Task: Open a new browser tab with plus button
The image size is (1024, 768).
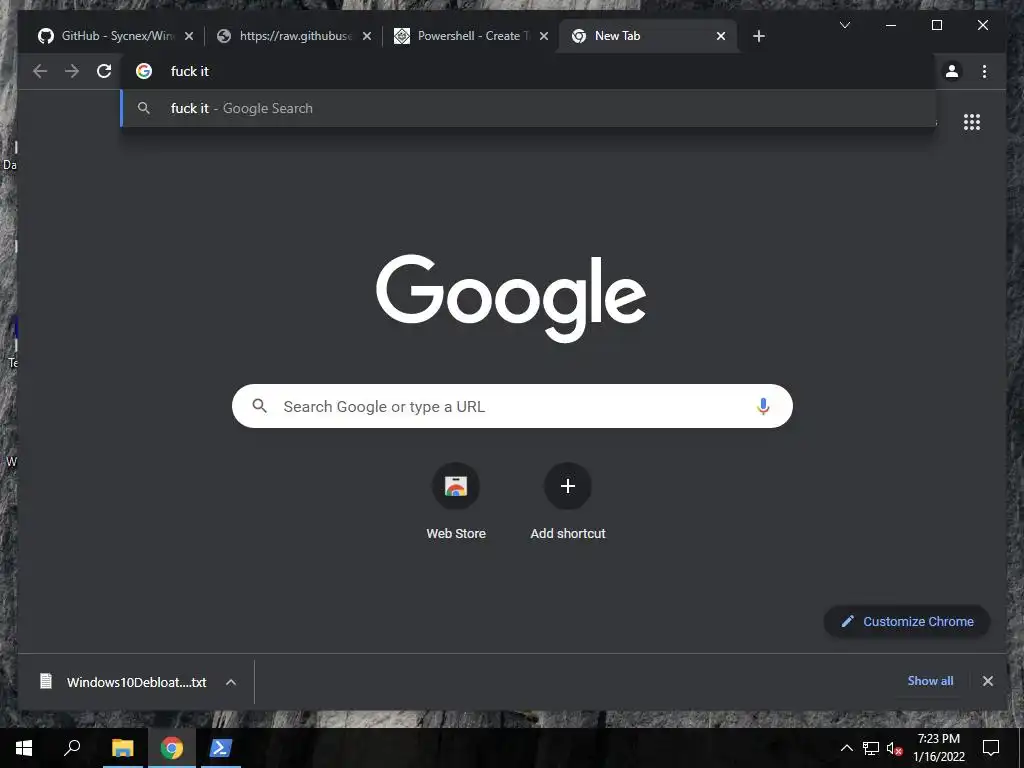Action: point(758,36)
